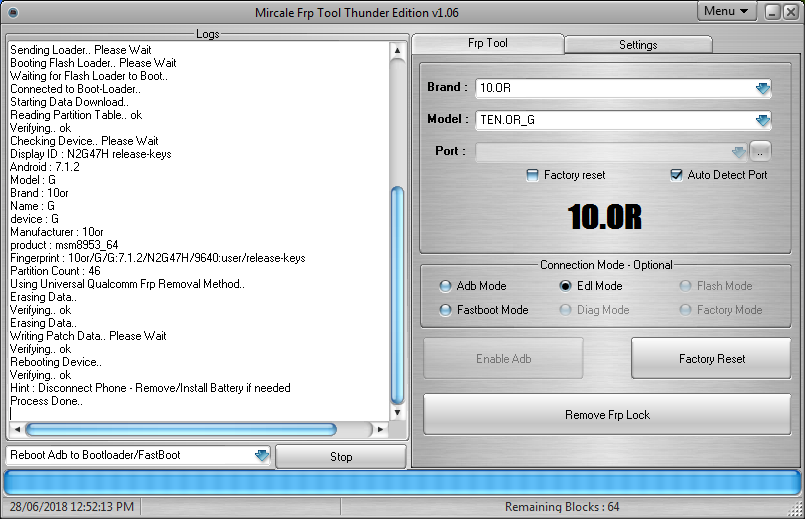Click the 'Fingerprint' log line
Screen dimensions: 805x519
[x=158, y=258]
